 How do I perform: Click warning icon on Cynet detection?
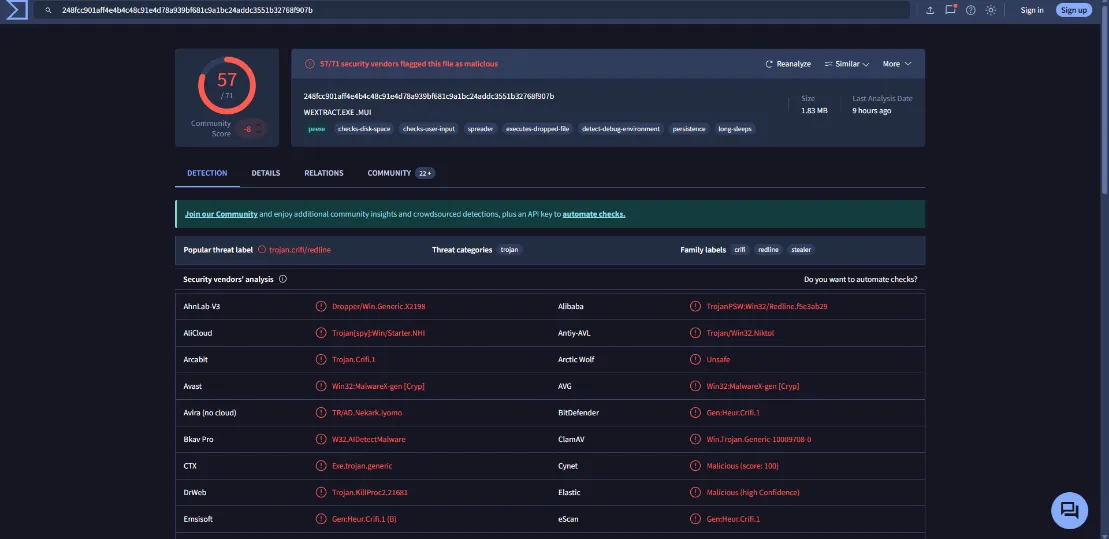pos(695,466)
